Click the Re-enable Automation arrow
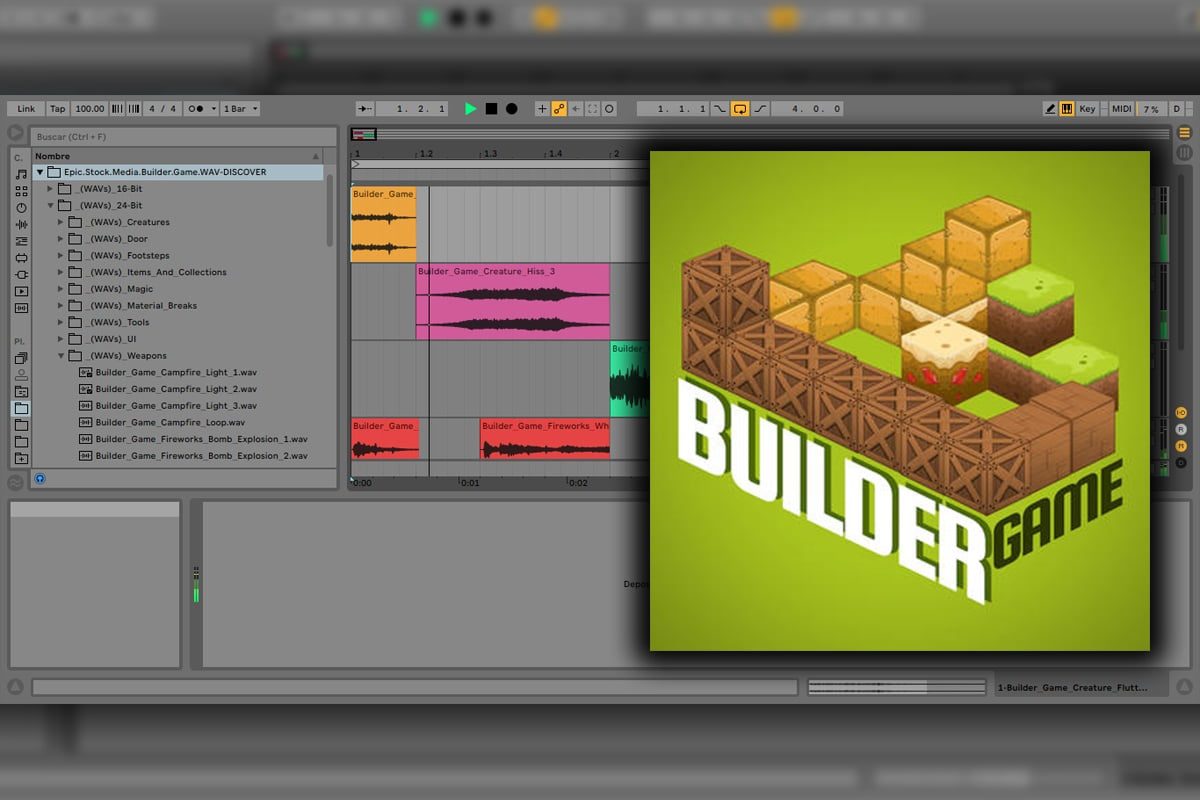The image size is (1200, 800). [576, 109]
